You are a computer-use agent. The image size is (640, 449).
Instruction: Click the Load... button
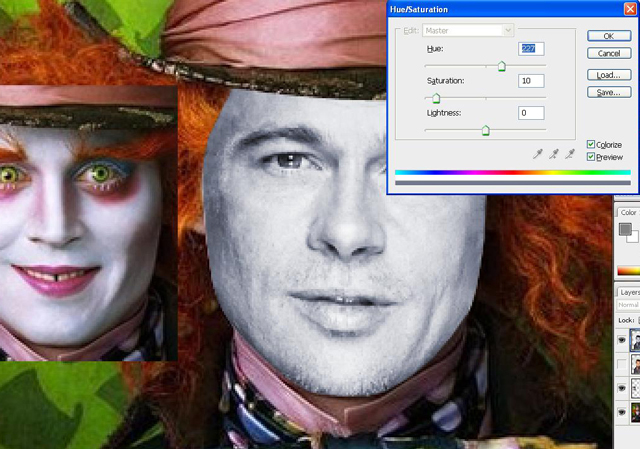(609, 75)
